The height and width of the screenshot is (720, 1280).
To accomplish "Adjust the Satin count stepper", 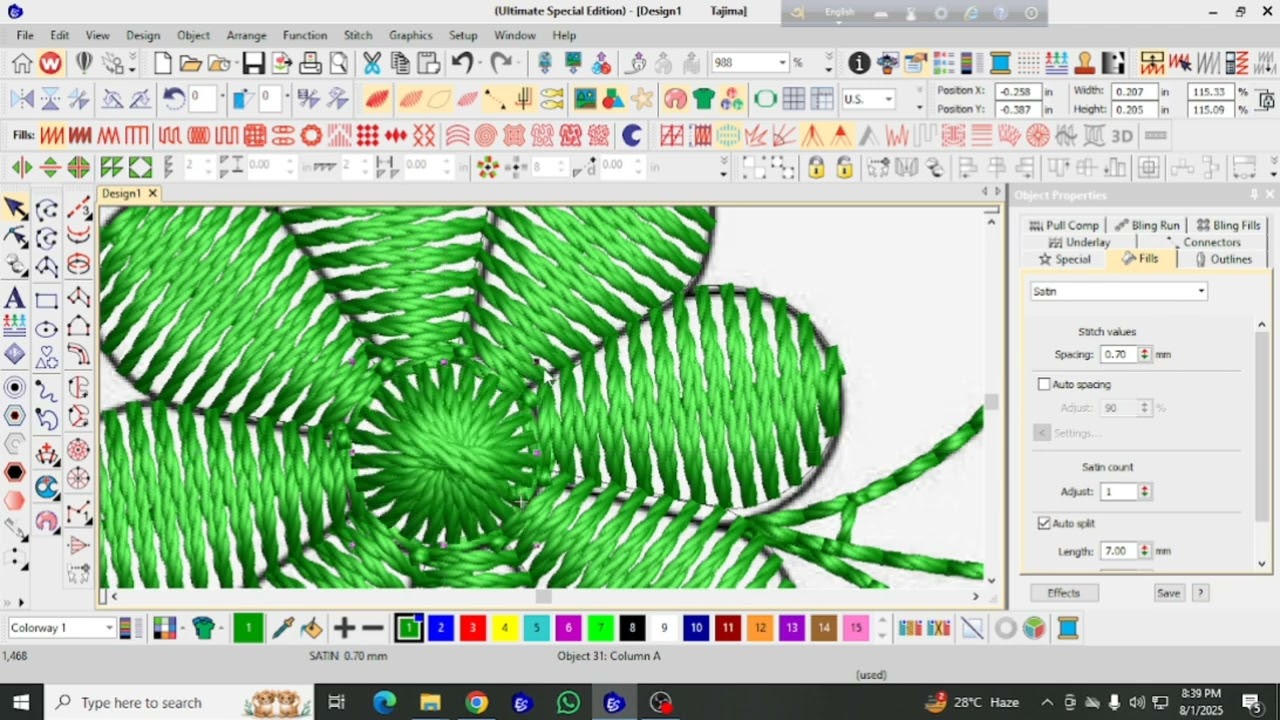I will [x=1144, y=491].
